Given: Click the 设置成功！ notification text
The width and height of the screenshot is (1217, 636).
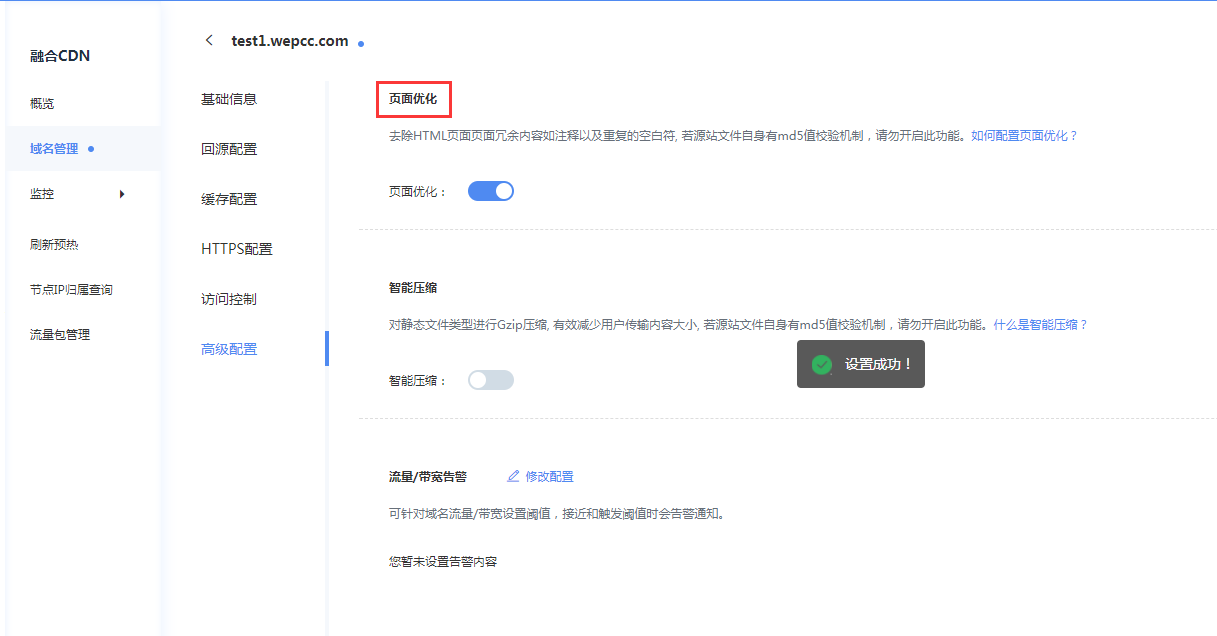Looking at the screenshot, I should pyautogui.click(x=879, y=365).
